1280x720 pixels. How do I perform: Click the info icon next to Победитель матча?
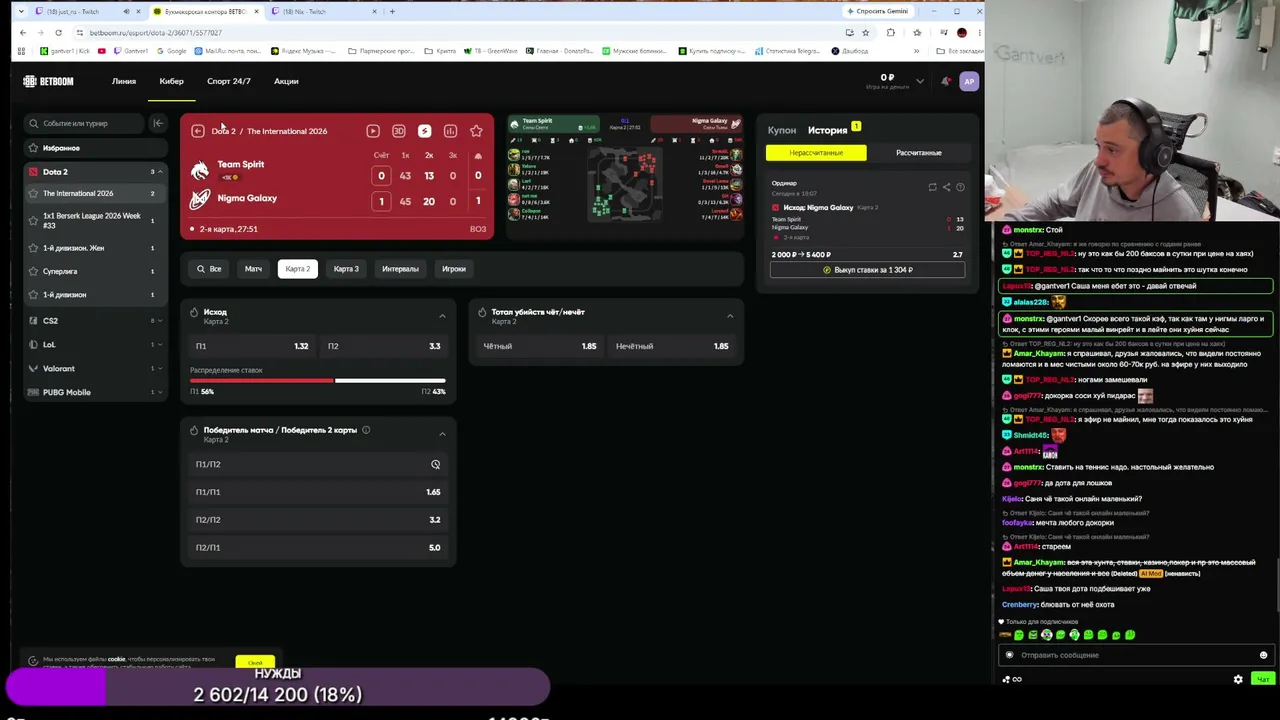(366, 430)
